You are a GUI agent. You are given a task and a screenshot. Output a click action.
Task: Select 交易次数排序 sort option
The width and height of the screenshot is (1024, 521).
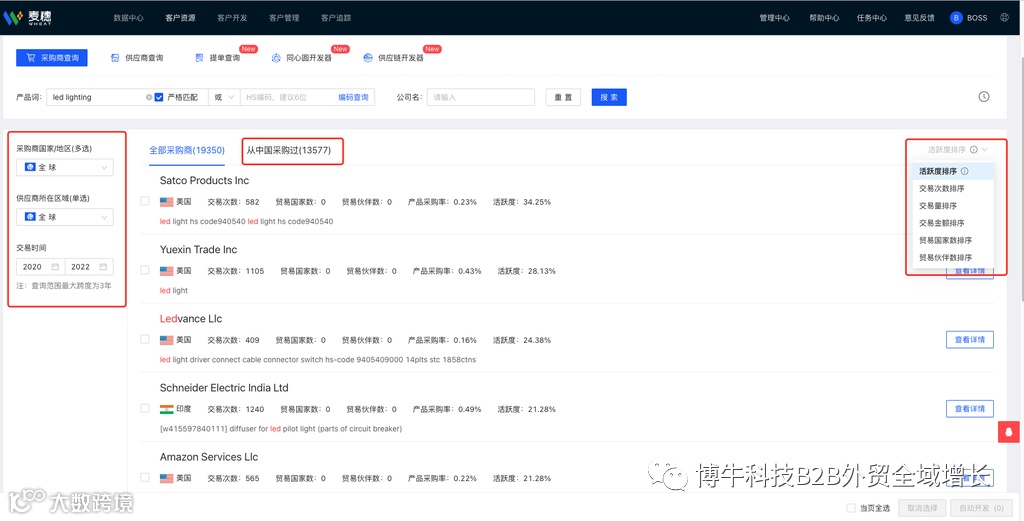click(x=953, y=188)
